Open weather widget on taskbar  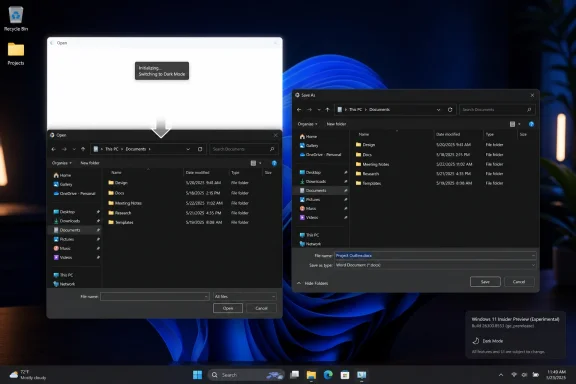click(28, 375)
